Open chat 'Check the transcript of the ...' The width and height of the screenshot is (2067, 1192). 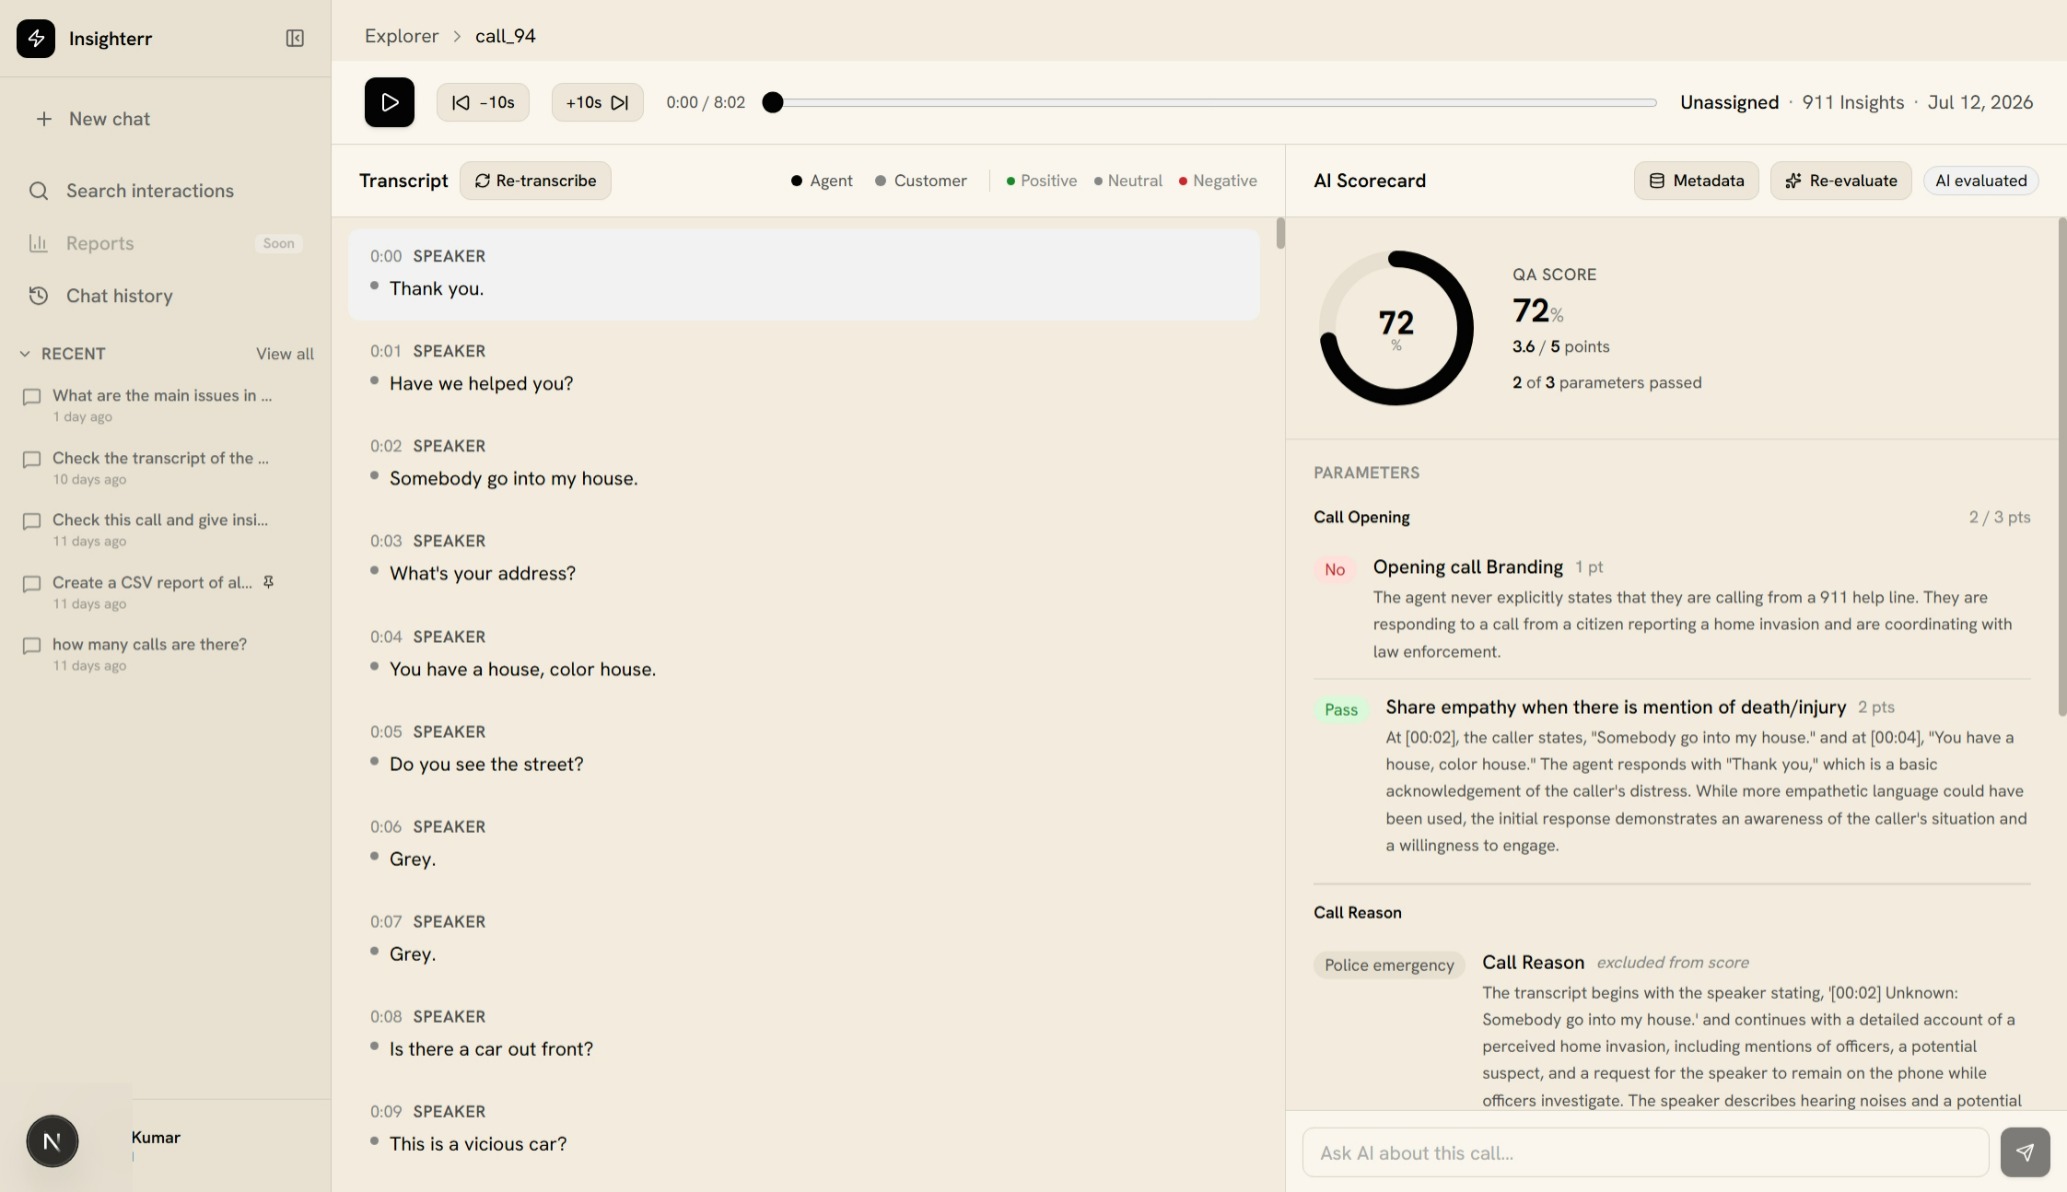coord(165,467)
